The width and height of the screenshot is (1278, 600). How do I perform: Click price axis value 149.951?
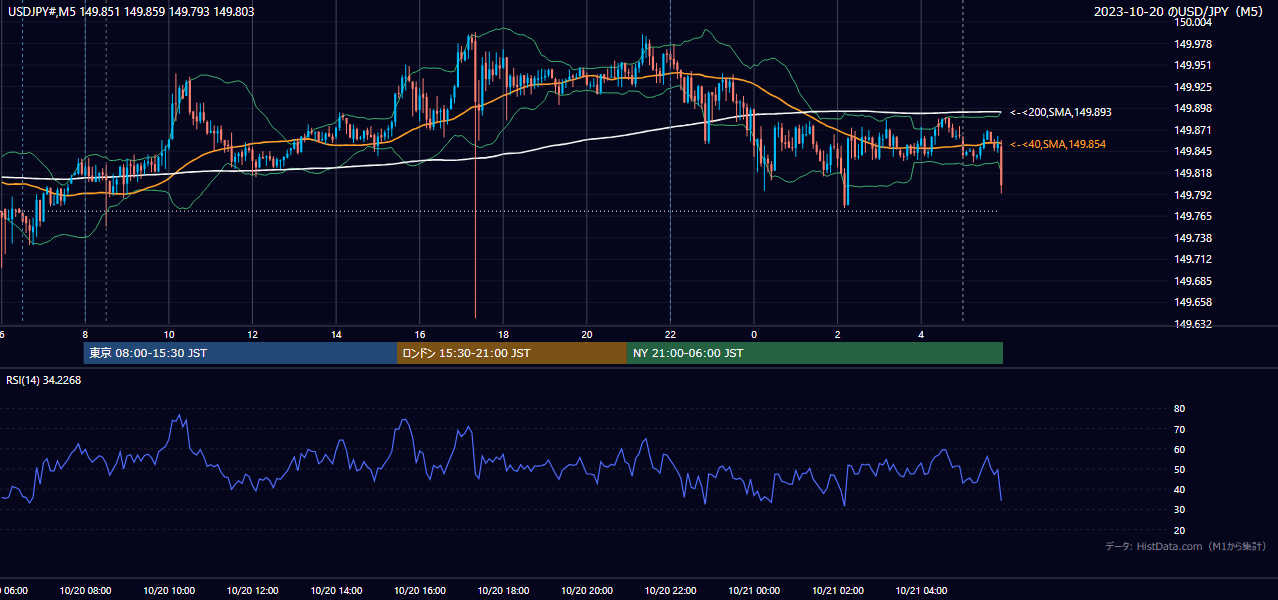point(1194,66)
